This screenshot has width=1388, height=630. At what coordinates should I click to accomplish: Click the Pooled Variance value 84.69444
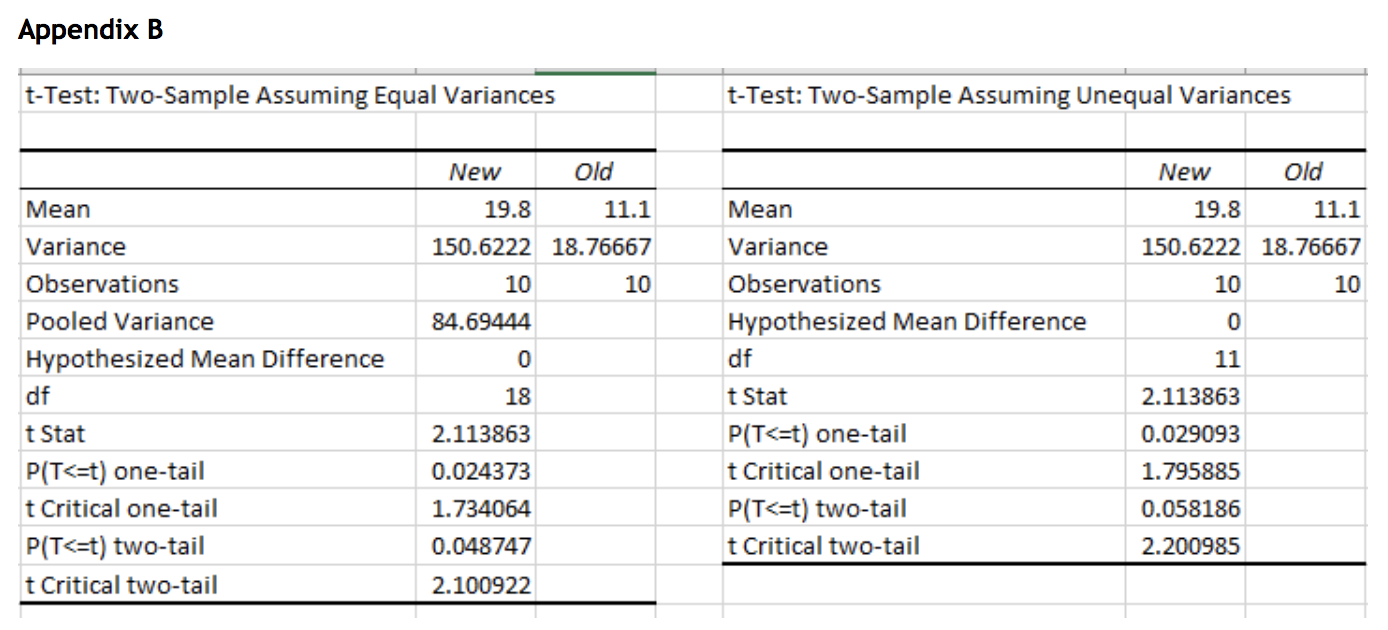480,322
